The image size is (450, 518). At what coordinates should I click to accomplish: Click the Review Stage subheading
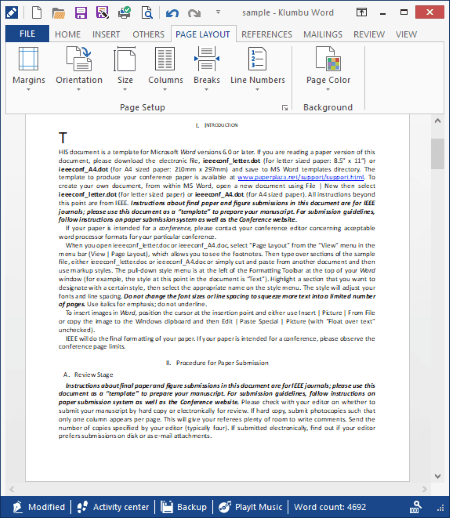pyautogui.click(x=88, y=375)
